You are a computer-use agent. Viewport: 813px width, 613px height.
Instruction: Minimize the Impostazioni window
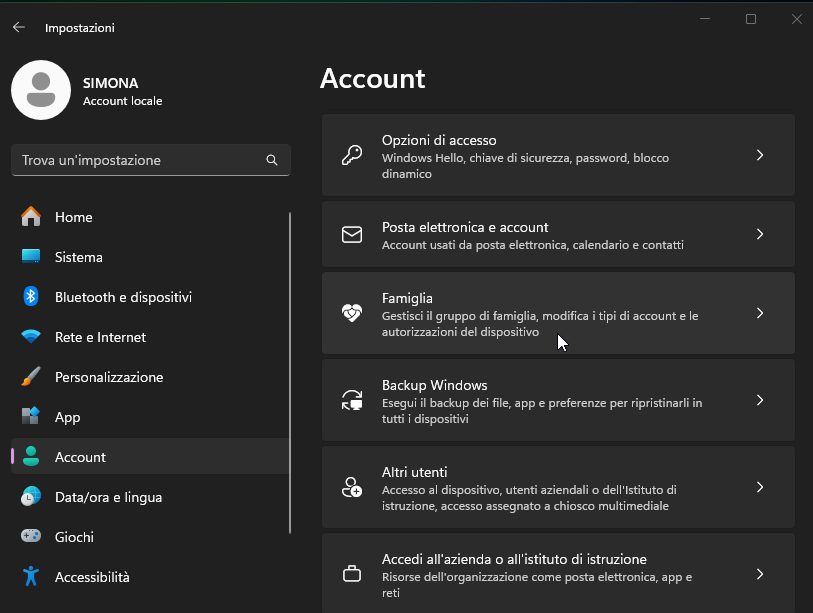point(705,19)
